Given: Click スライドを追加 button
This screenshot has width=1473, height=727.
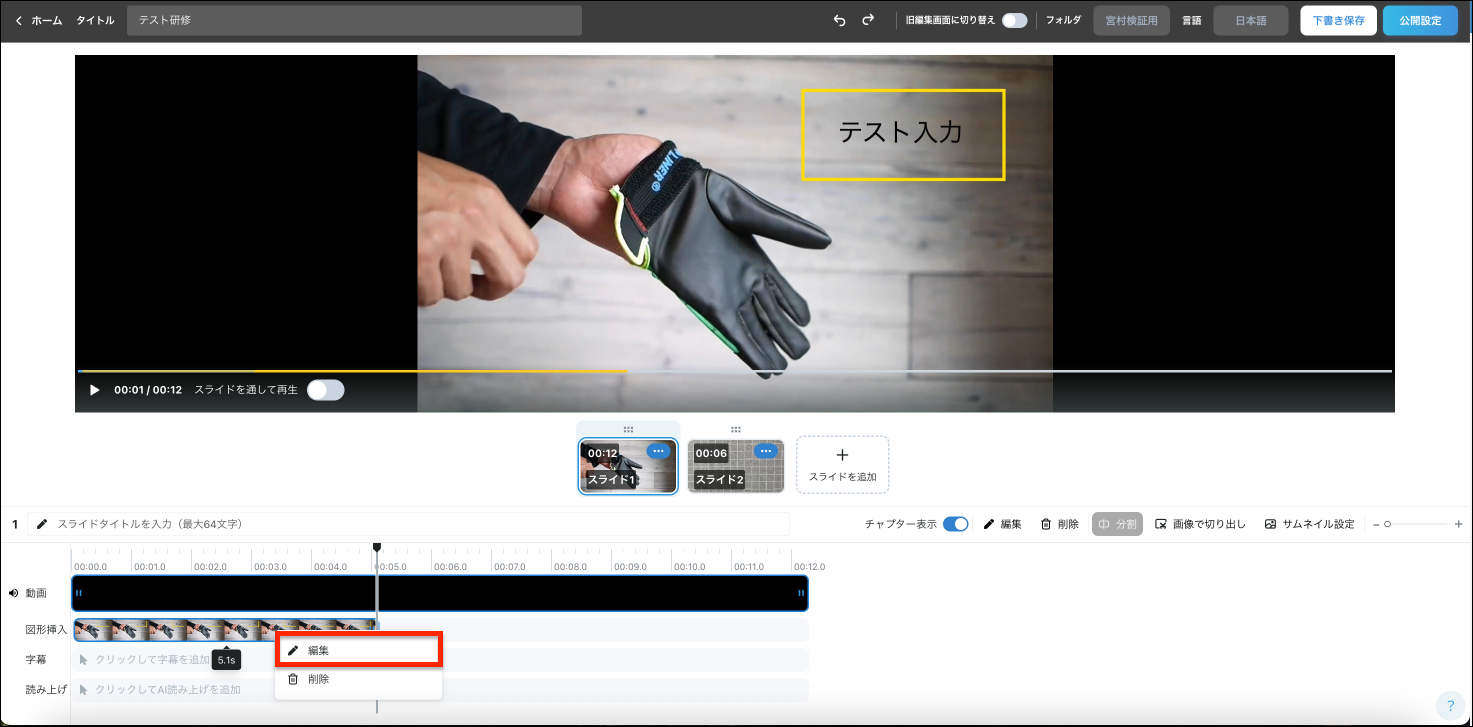Looking at the screenshot, I should [x=842, y=464].
